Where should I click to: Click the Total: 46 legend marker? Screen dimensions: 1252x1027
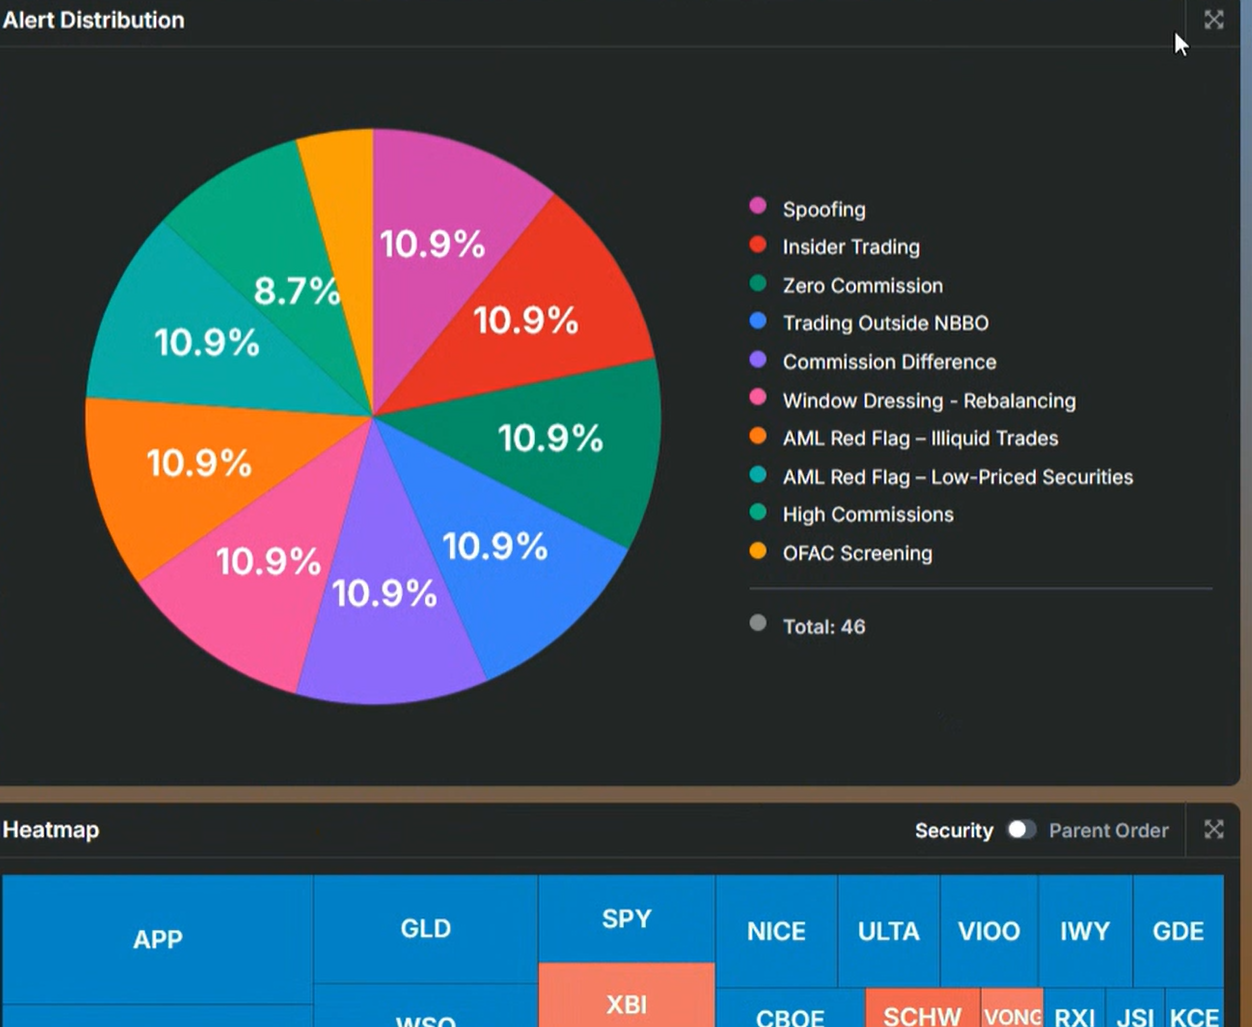pyautogui.click(x=758, y=622)
